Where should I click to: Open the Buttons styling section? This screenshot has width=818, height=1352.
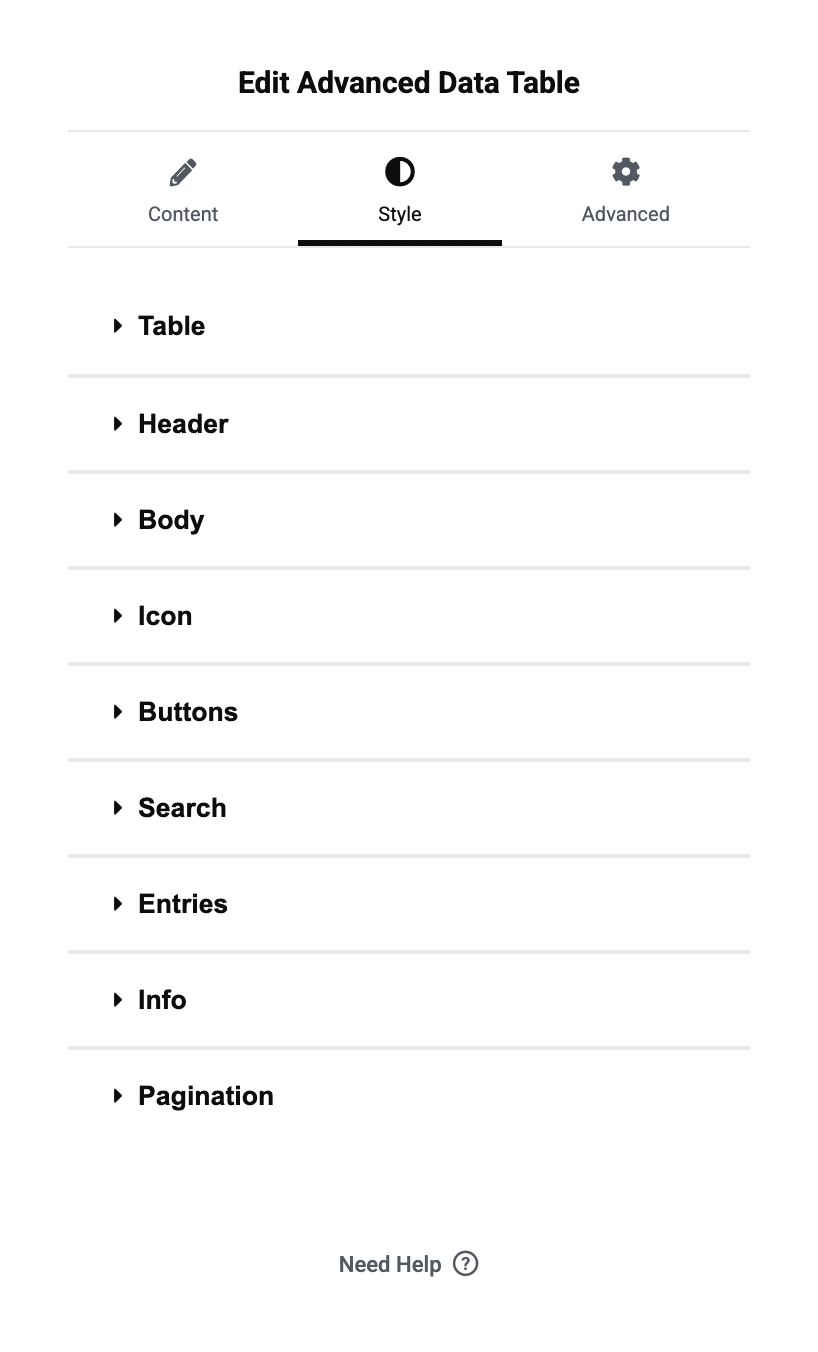pyautogui.click(x=188, y=711)
